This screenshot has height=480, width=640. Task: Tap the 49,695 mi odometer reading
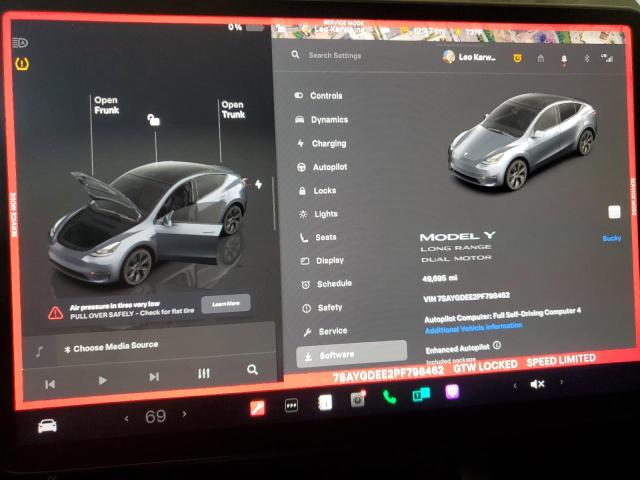click(440, 278)
